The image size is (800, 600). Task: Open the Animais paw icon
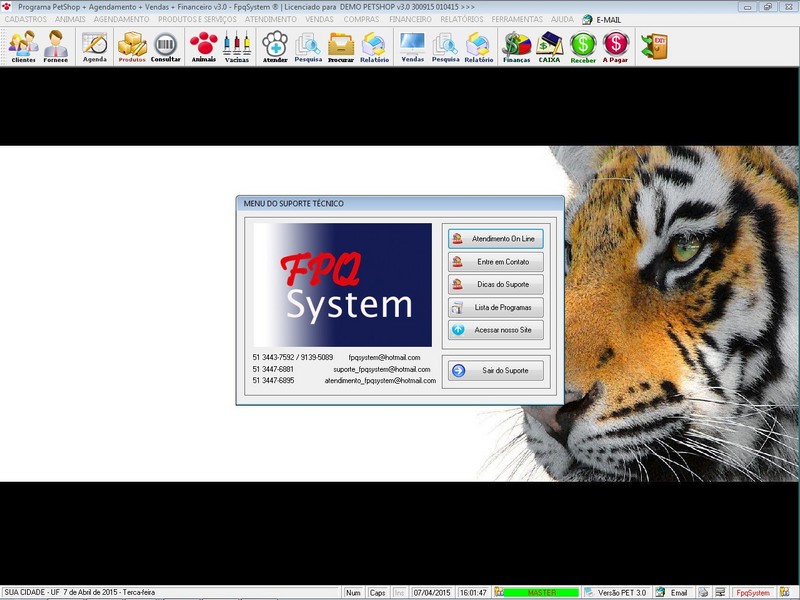click(x=204, y=46)
